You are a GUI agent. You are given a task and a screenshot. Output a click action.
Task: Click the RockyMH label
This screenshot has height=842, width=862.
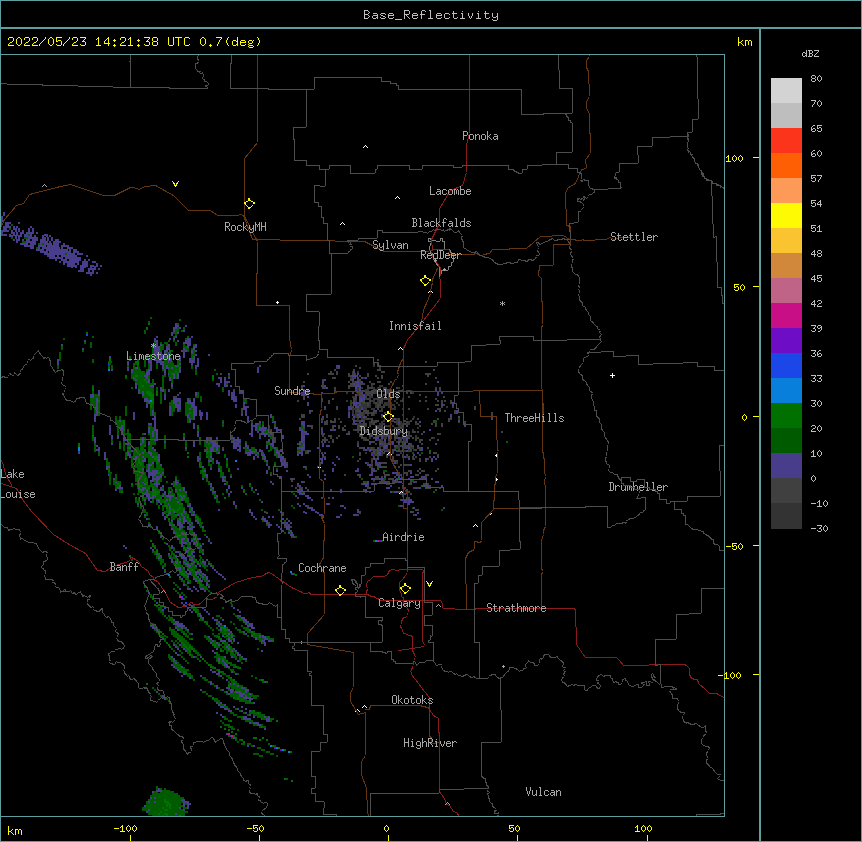[245, 227]
